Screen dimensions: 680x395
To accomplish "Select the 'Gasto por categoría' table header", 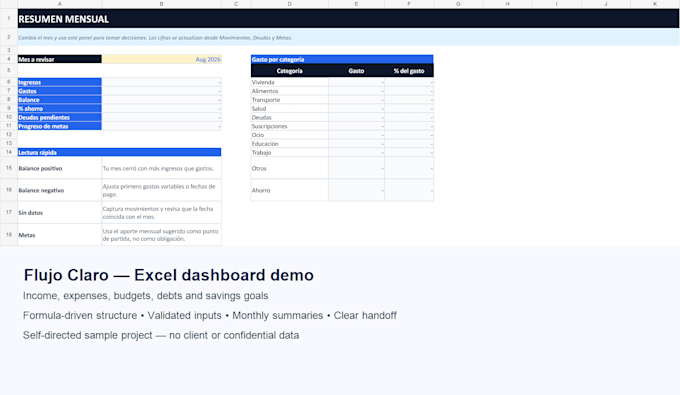I will 342,59.
